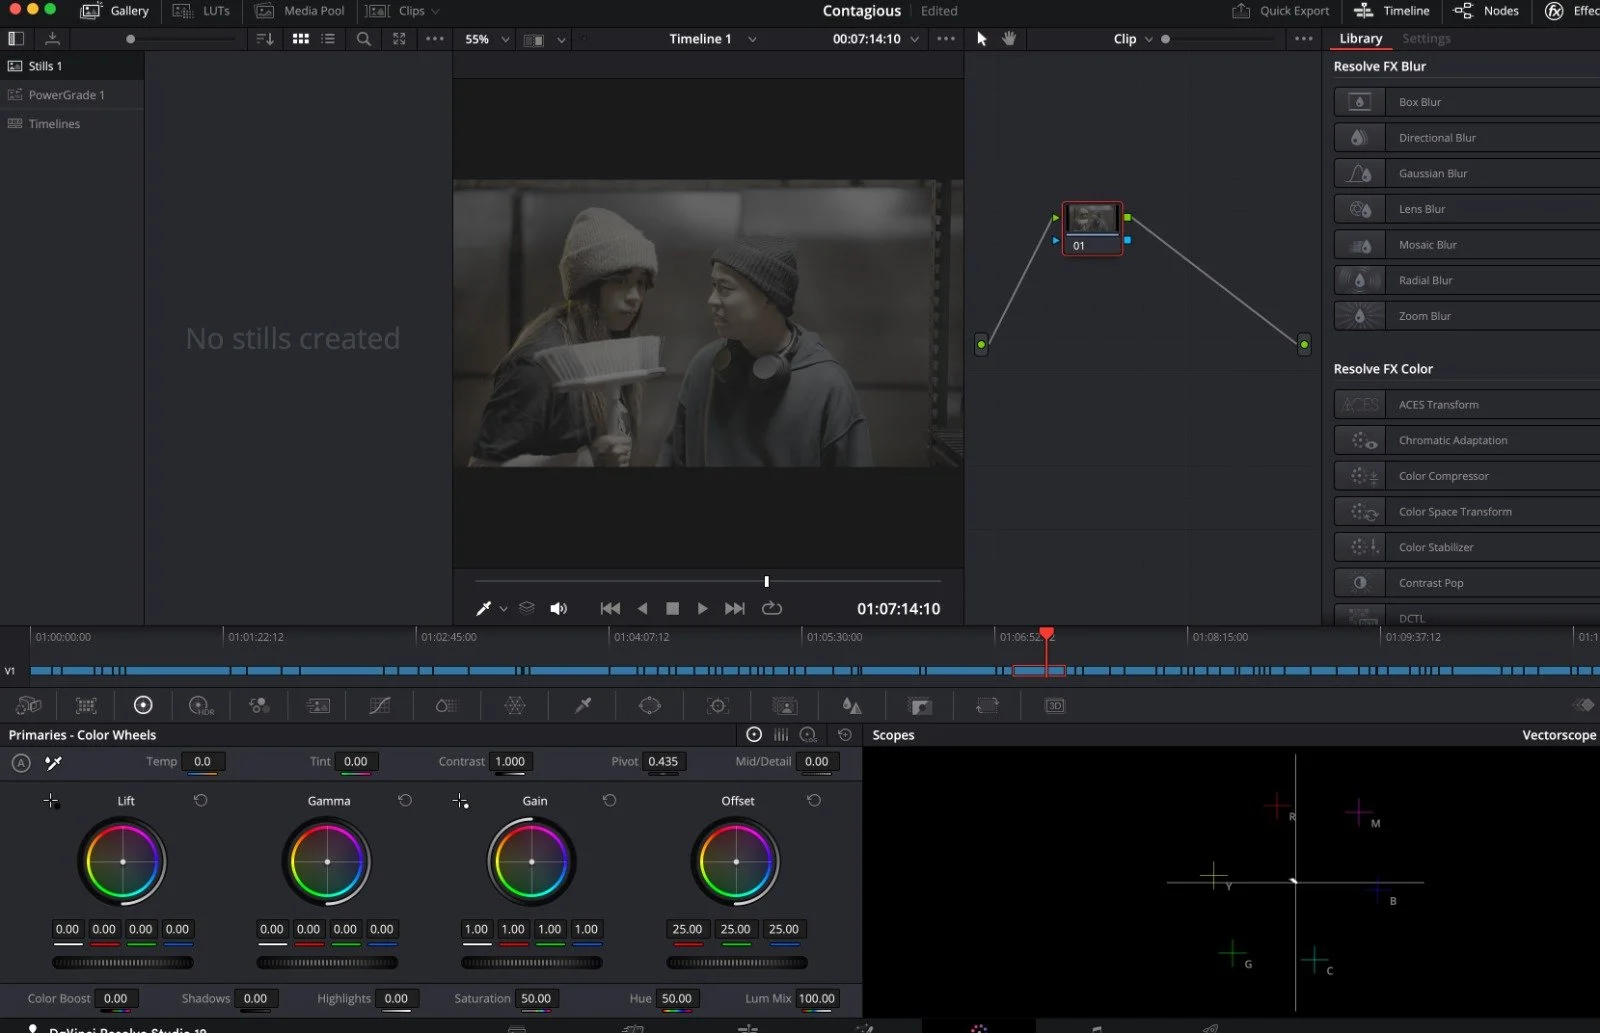
Task: Toggle the viewer split screen mode
Action: pos(534,40)
